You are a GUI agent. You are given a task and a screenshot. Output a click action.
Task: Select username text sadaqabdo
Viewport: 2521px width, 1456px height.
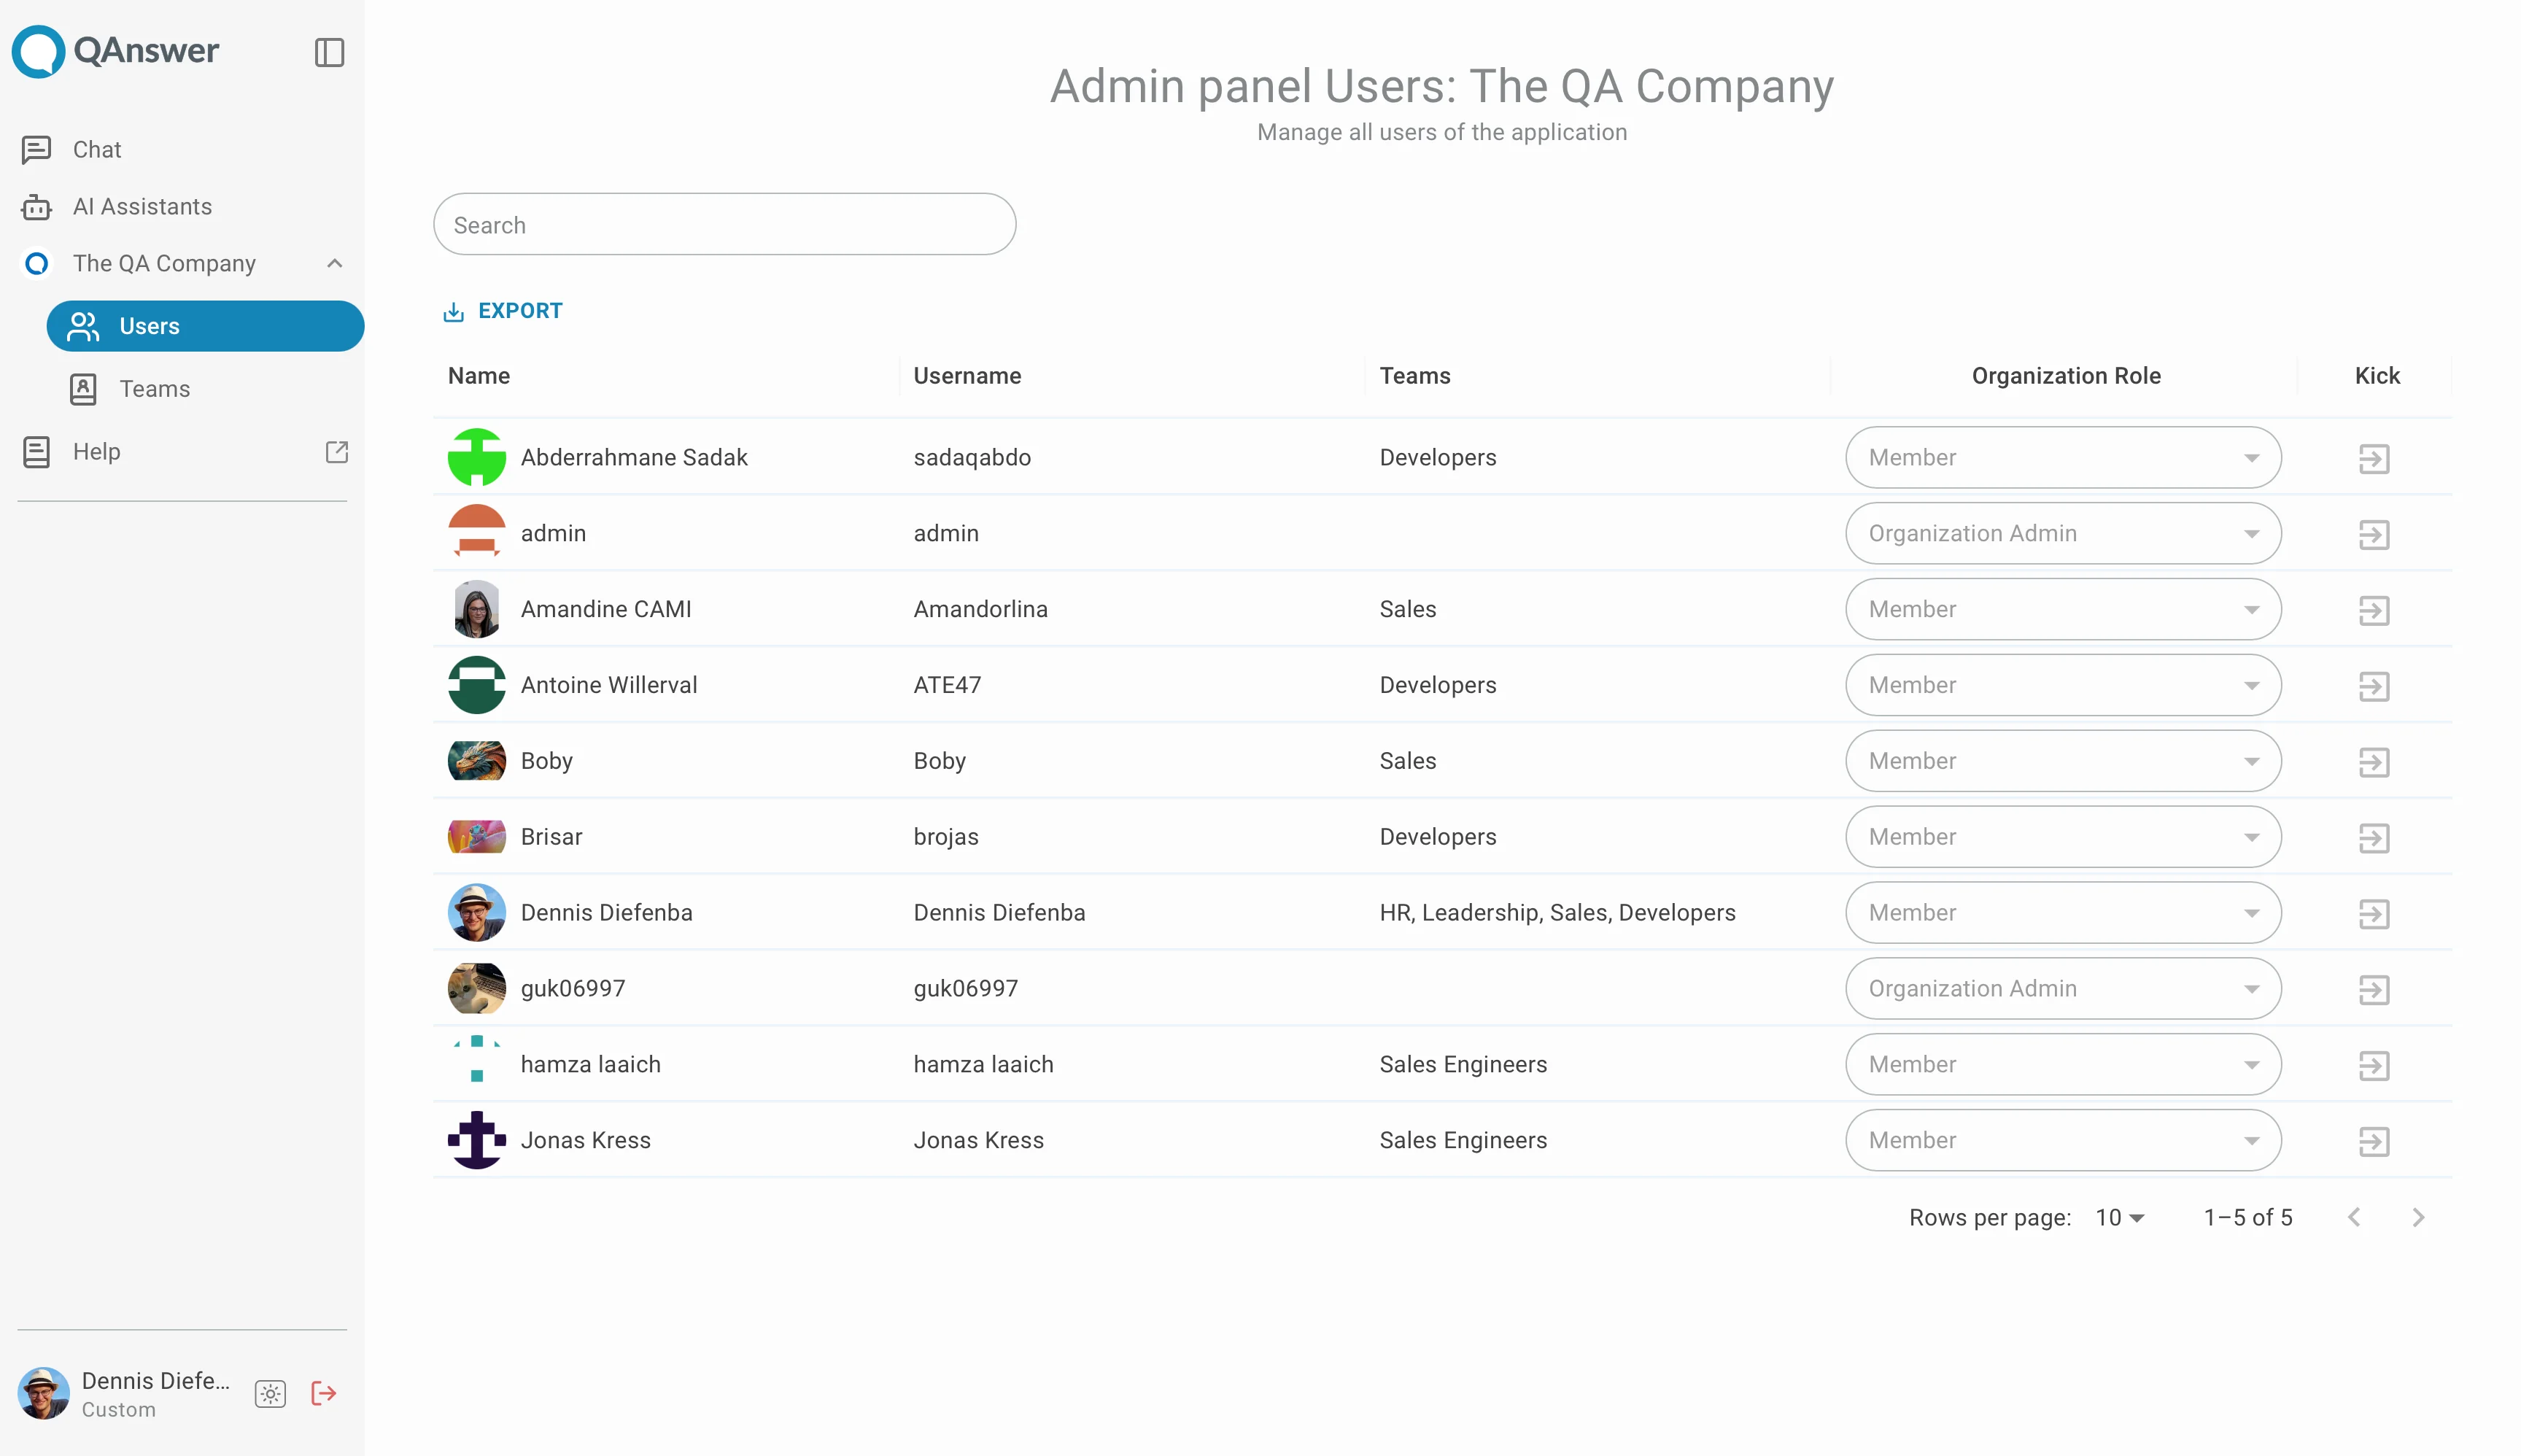971,457
